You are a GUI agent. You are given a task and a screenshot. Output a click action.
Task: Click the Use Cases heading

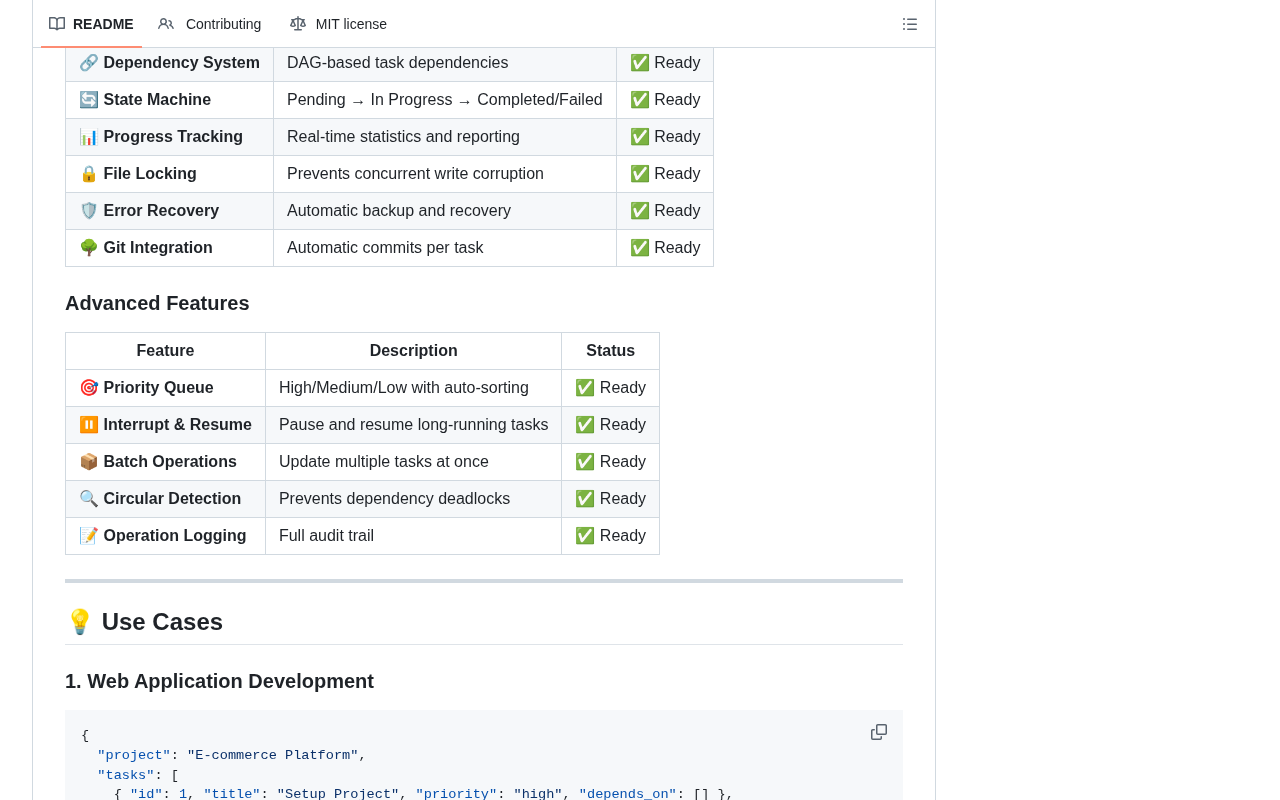pyautogui.click(x=162, y=622)
